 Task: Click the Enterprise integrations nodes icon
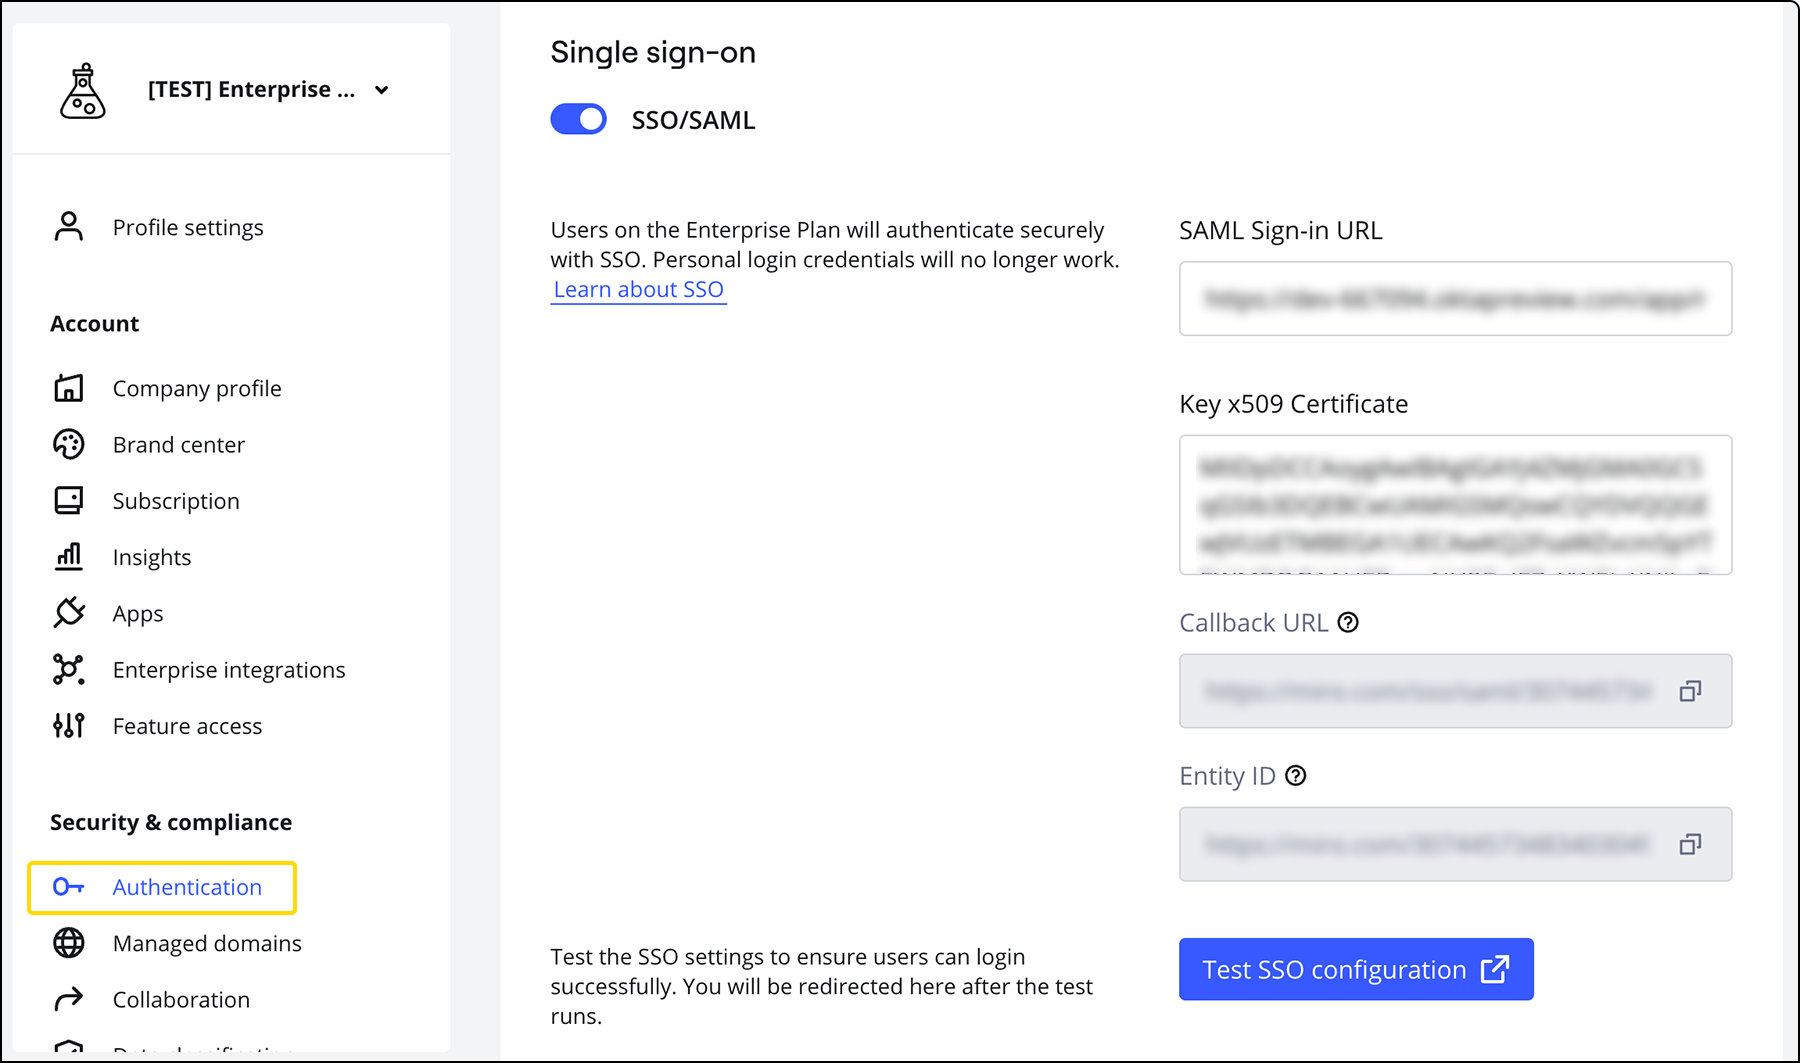pos(68,669)
